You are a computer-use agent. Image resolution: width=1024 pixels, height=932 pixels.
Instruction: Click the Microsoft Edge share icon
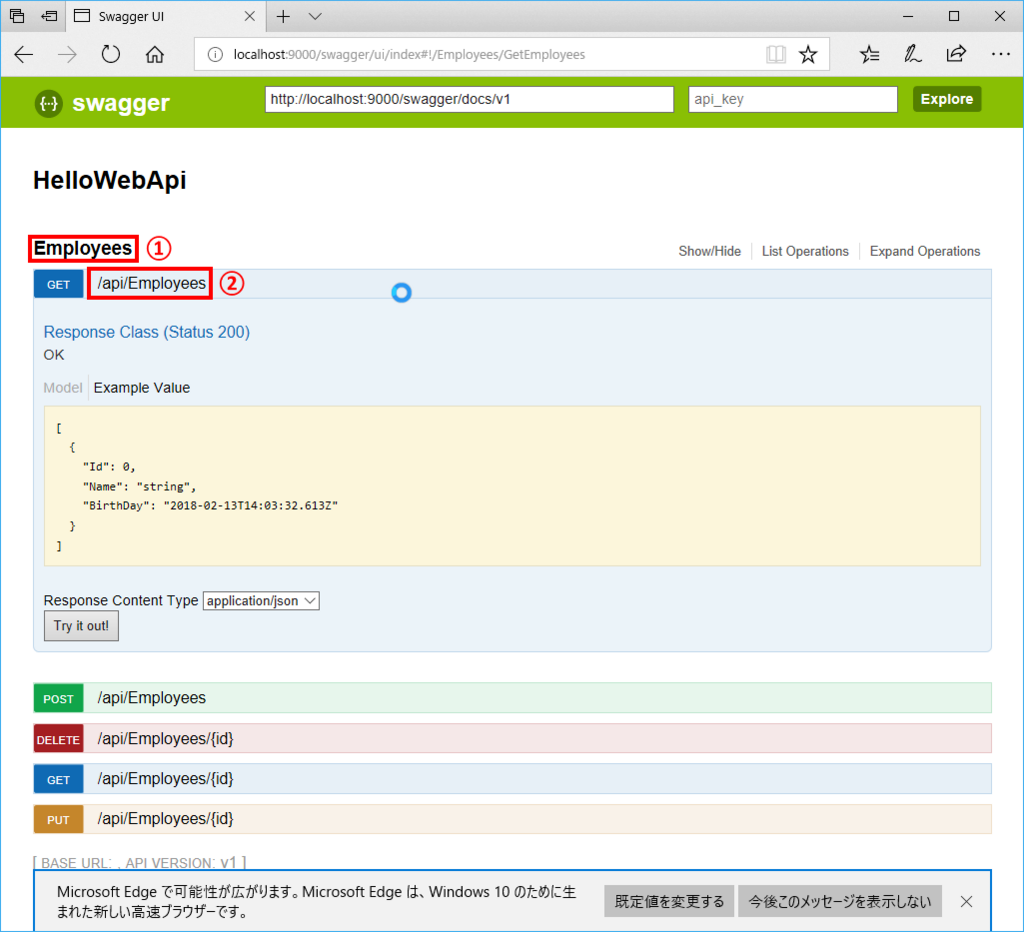point(956,54)
